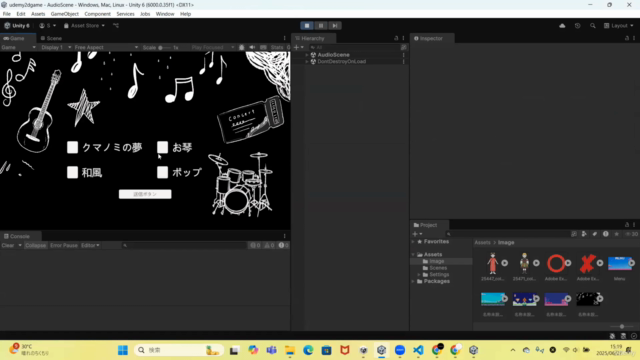
Task: Toggle Stats overlay in Game view
Action: coord(277,47)
